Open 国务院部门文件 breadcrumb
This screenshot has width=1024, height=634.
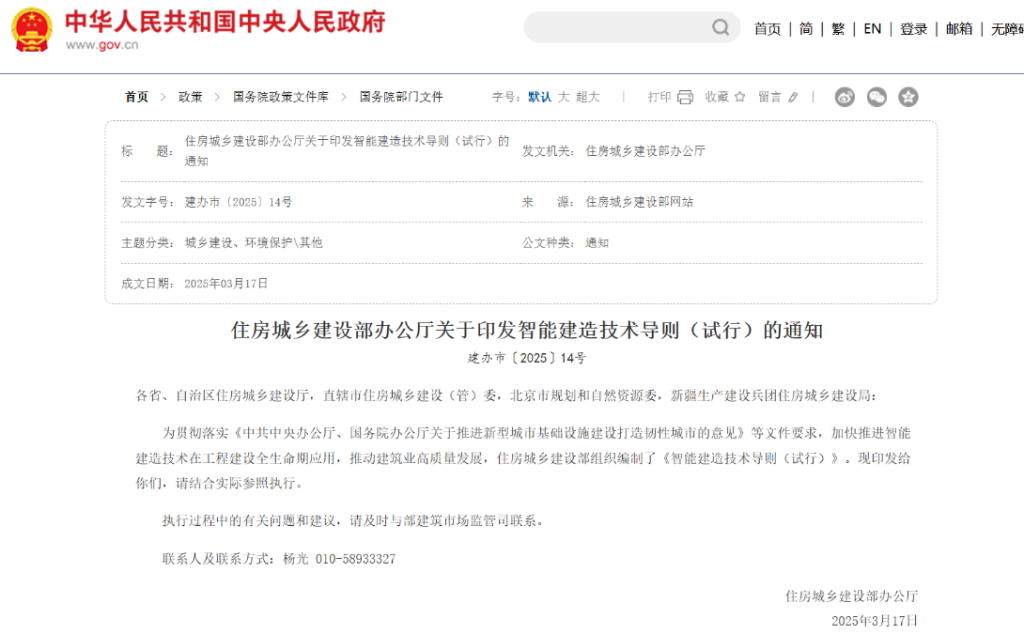[401, 97]
